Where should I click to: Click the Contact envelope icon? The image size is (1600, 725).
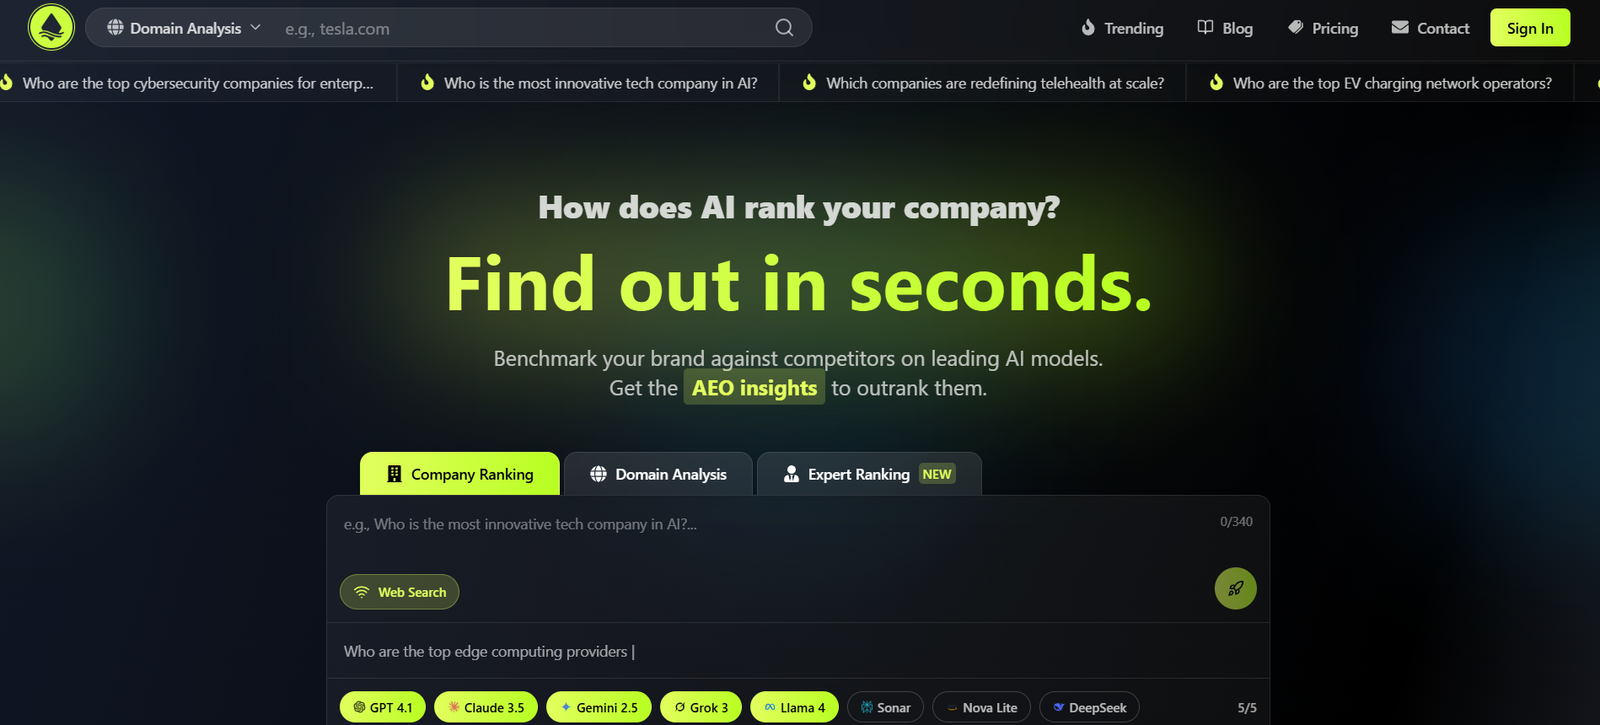[1400, 28]
